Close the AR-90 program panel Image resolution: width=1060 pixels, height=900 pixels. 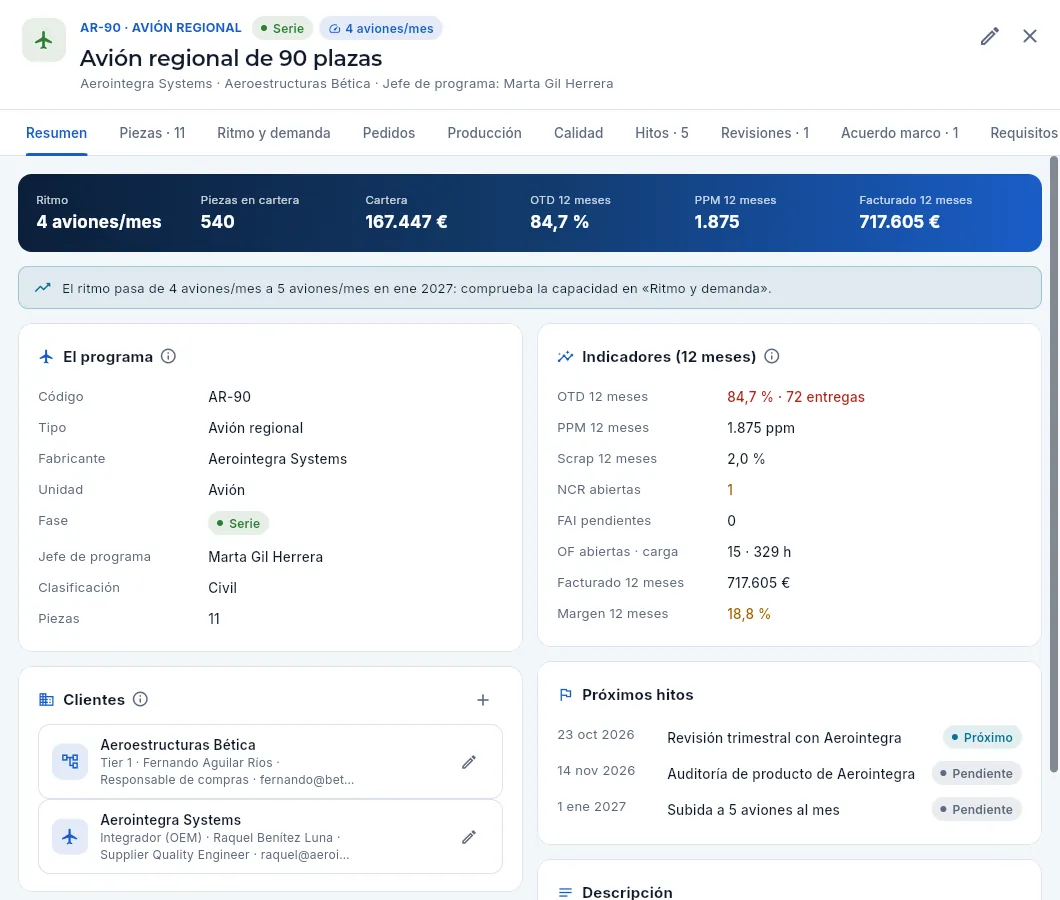tap(1030, 37)
